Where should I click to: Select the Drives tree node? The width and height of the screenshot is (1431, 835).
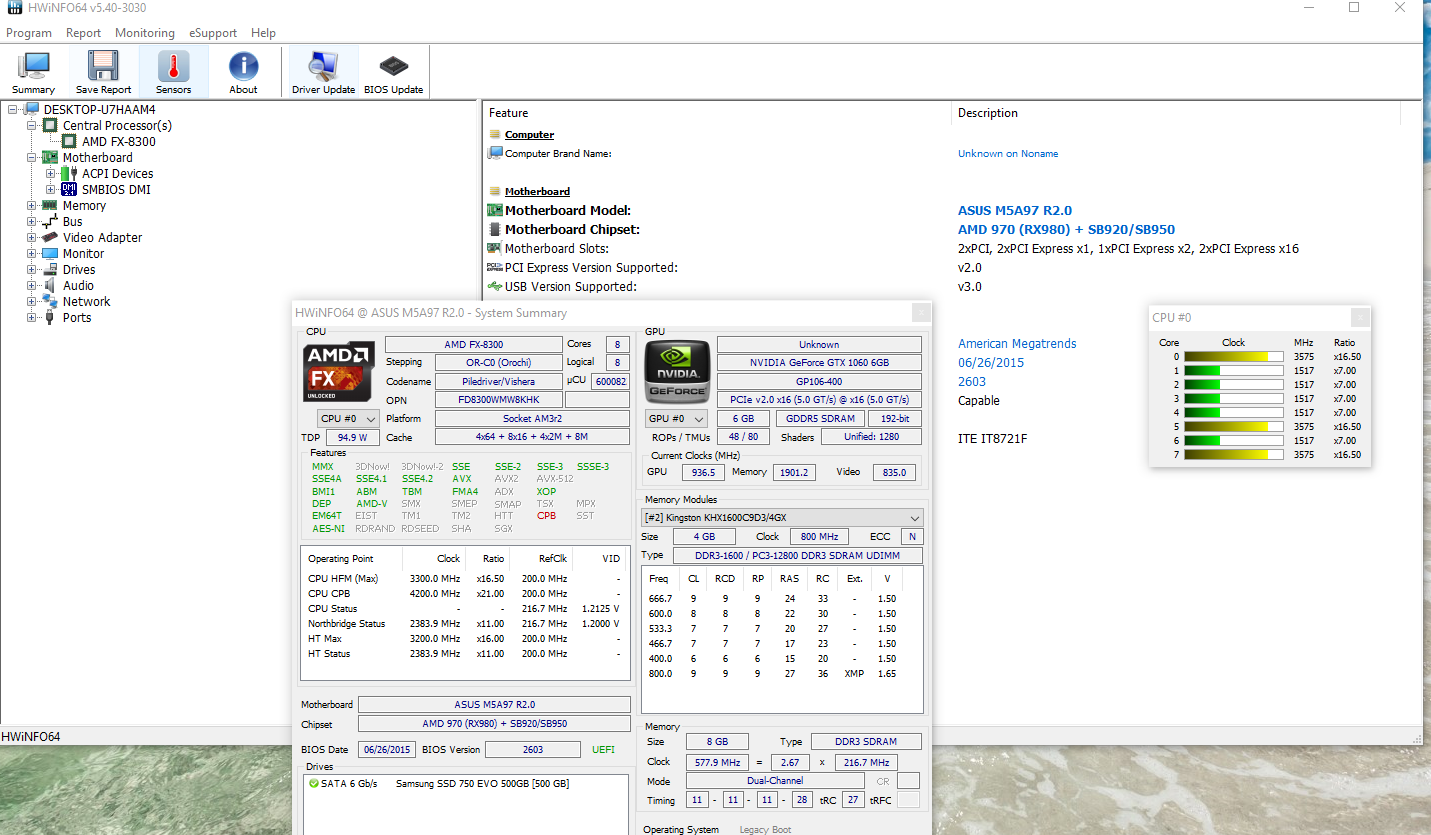[x=79, y=270]
